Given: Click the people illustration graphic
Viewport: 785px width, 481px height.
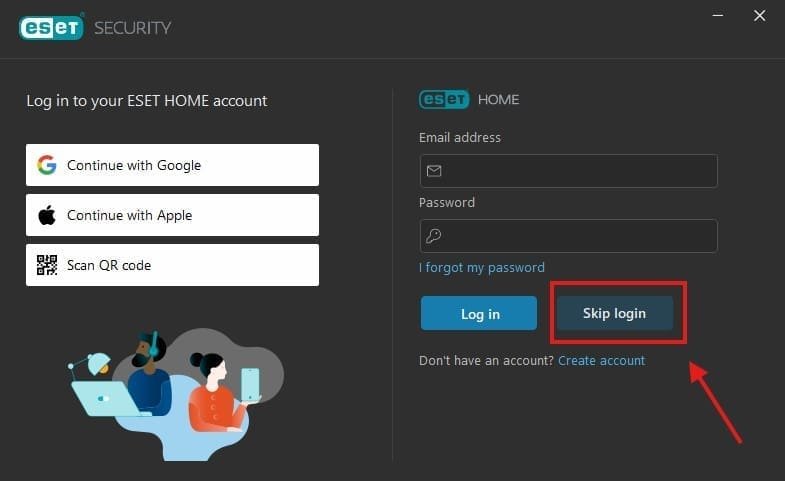Looking at the screenshot, I should click(x=175, y=394).
